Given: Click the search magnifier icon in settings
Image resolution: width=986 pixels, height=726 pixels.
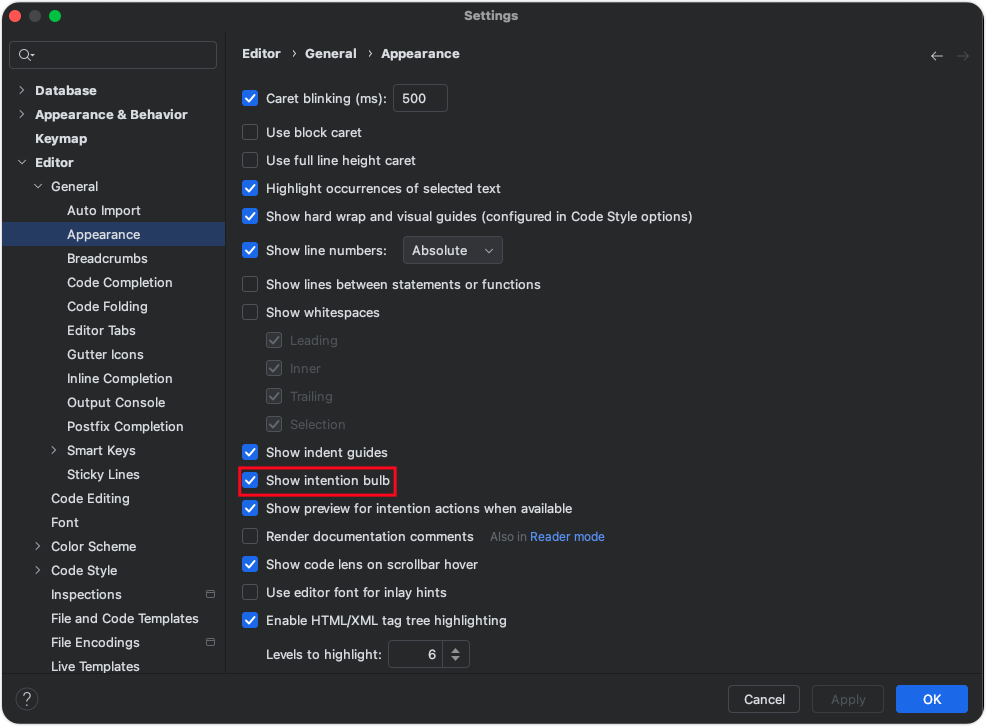Looking at the screenshot, I should pos(26,55).
